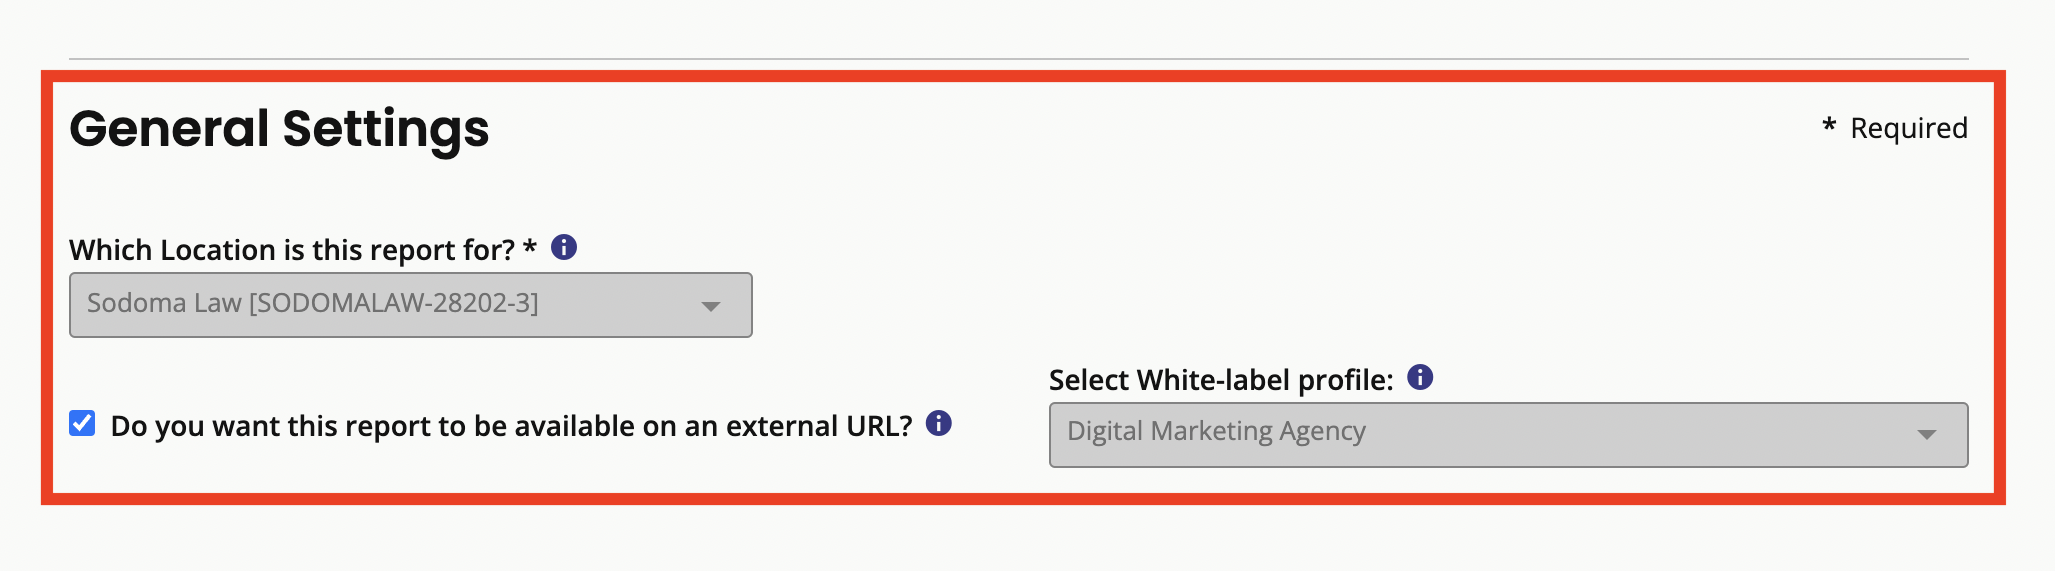Click the Required legend text

point(1909,128)
